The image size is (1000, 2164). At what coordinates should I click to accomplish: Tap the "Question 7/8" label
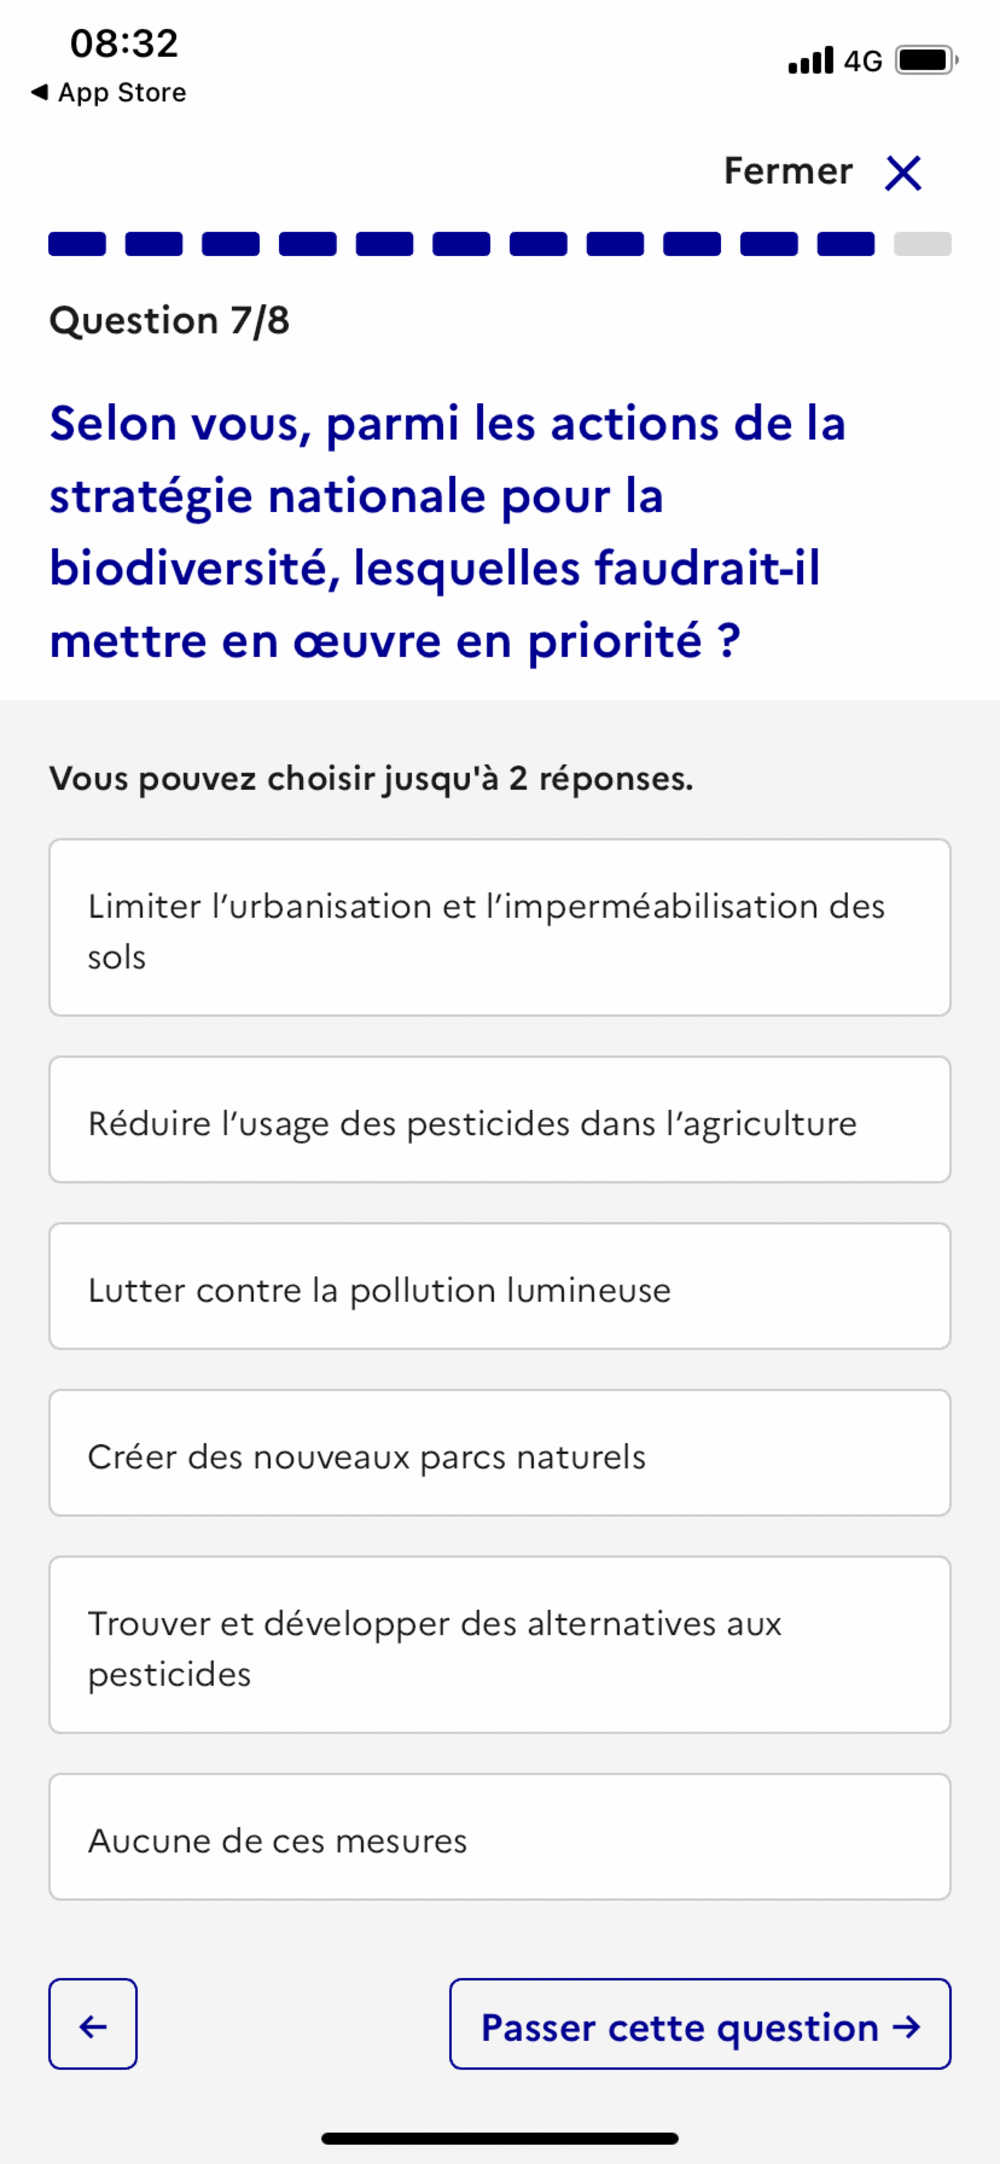click(x=170, y=321)
